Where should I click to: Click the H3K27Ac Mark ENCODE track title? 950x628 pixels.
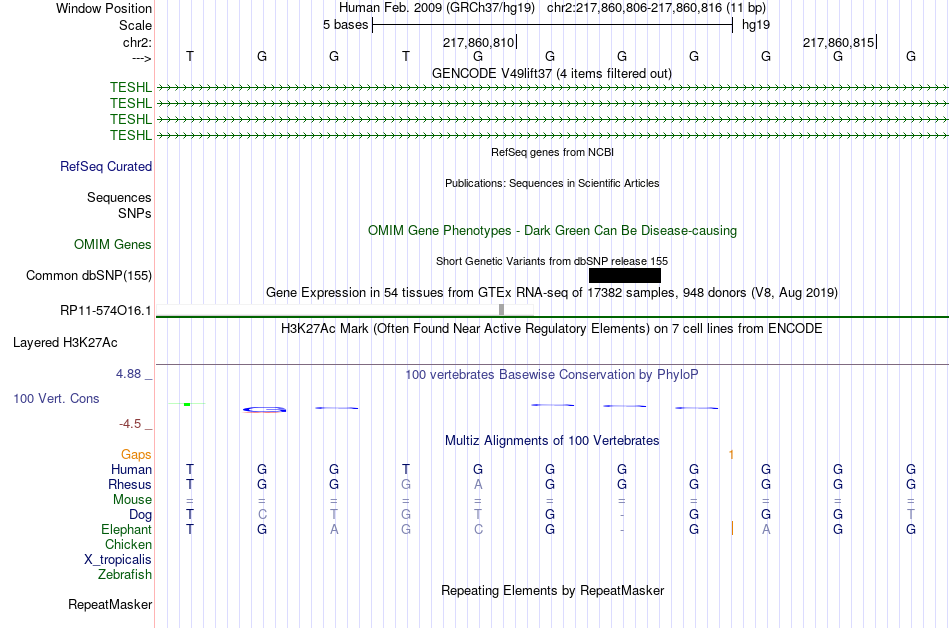552,329
